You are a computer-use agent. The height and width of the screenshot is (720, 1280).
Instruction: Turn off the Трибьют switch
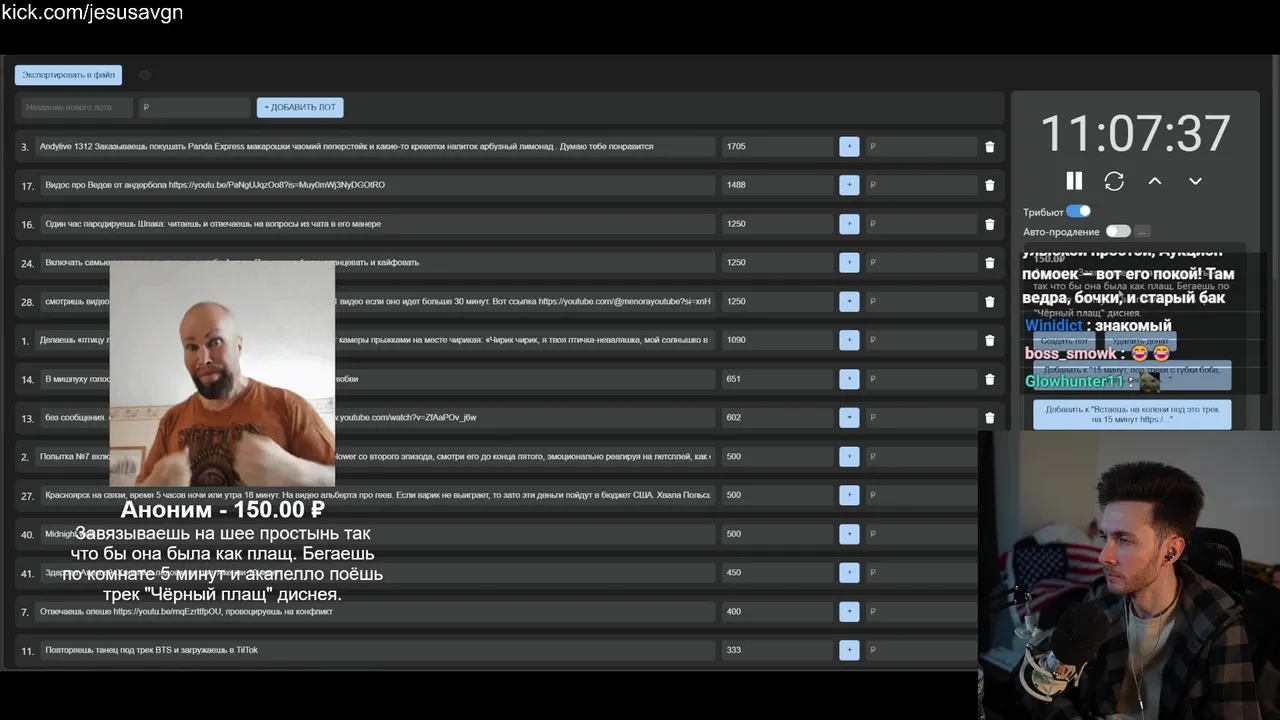[x=1078, y=211]
